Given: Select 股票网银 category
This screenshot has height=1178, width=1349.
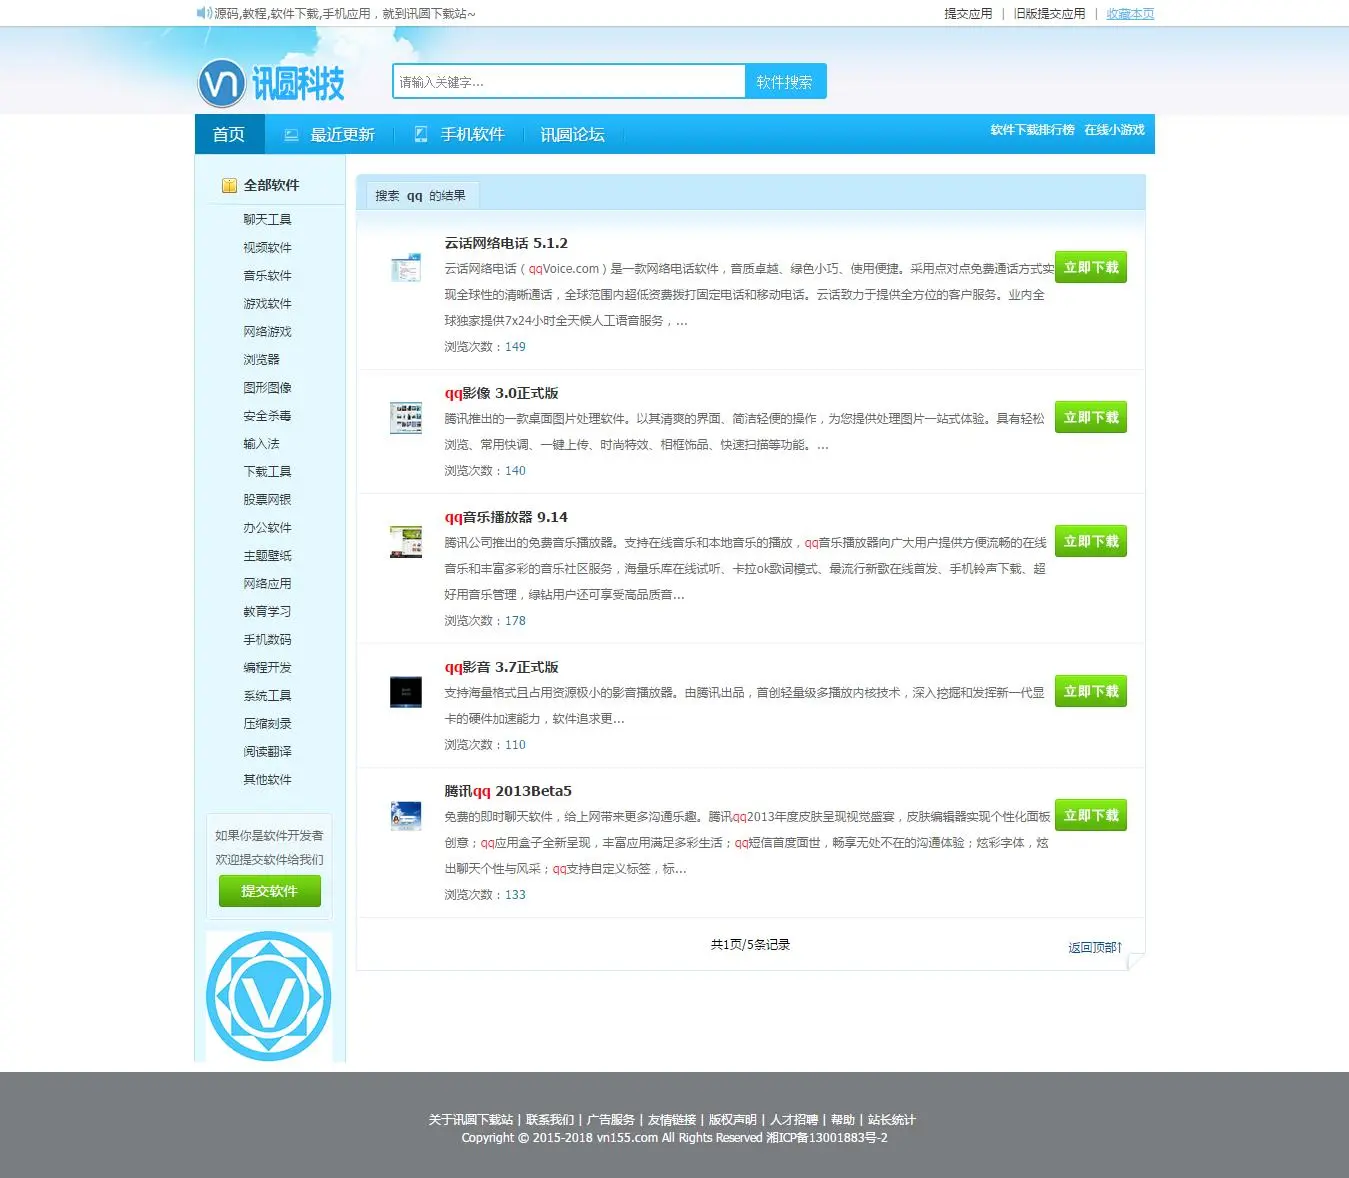Looking at the screenshot, I should 267,499.
